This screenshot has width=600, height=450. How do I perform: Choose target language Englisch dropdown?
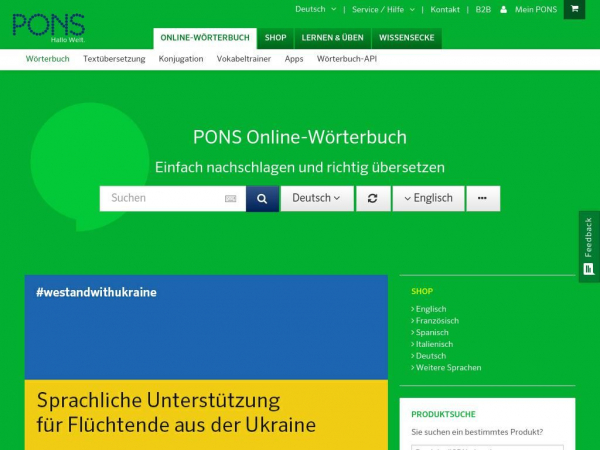coord(428,199)
